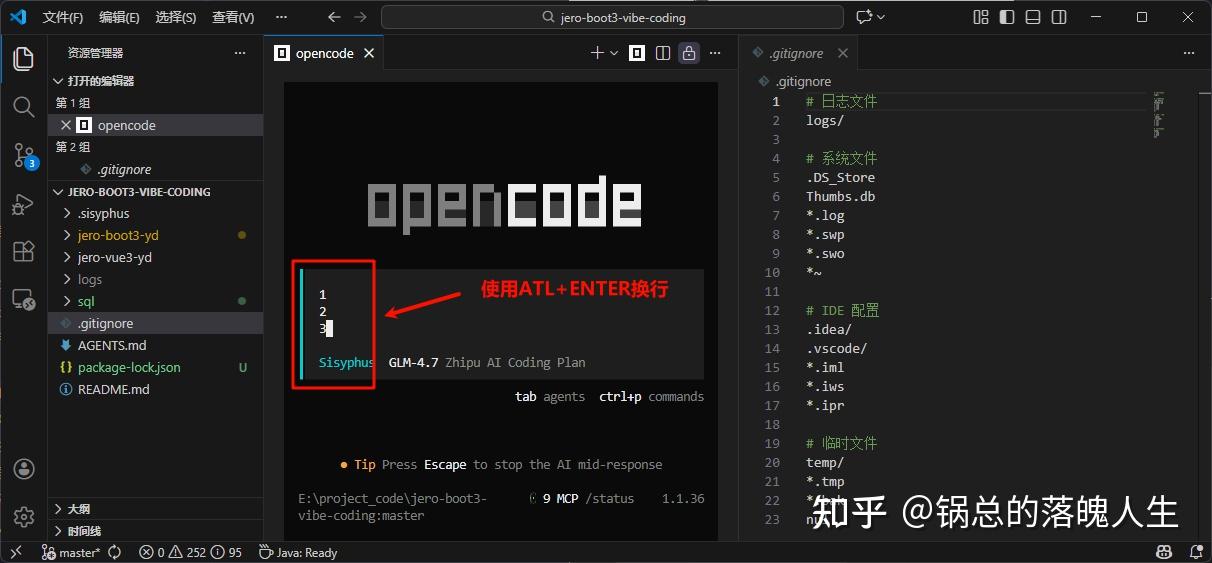Open more actions for opencode editor group
The width and height of the screenshot is (1212, 563).
715,53
